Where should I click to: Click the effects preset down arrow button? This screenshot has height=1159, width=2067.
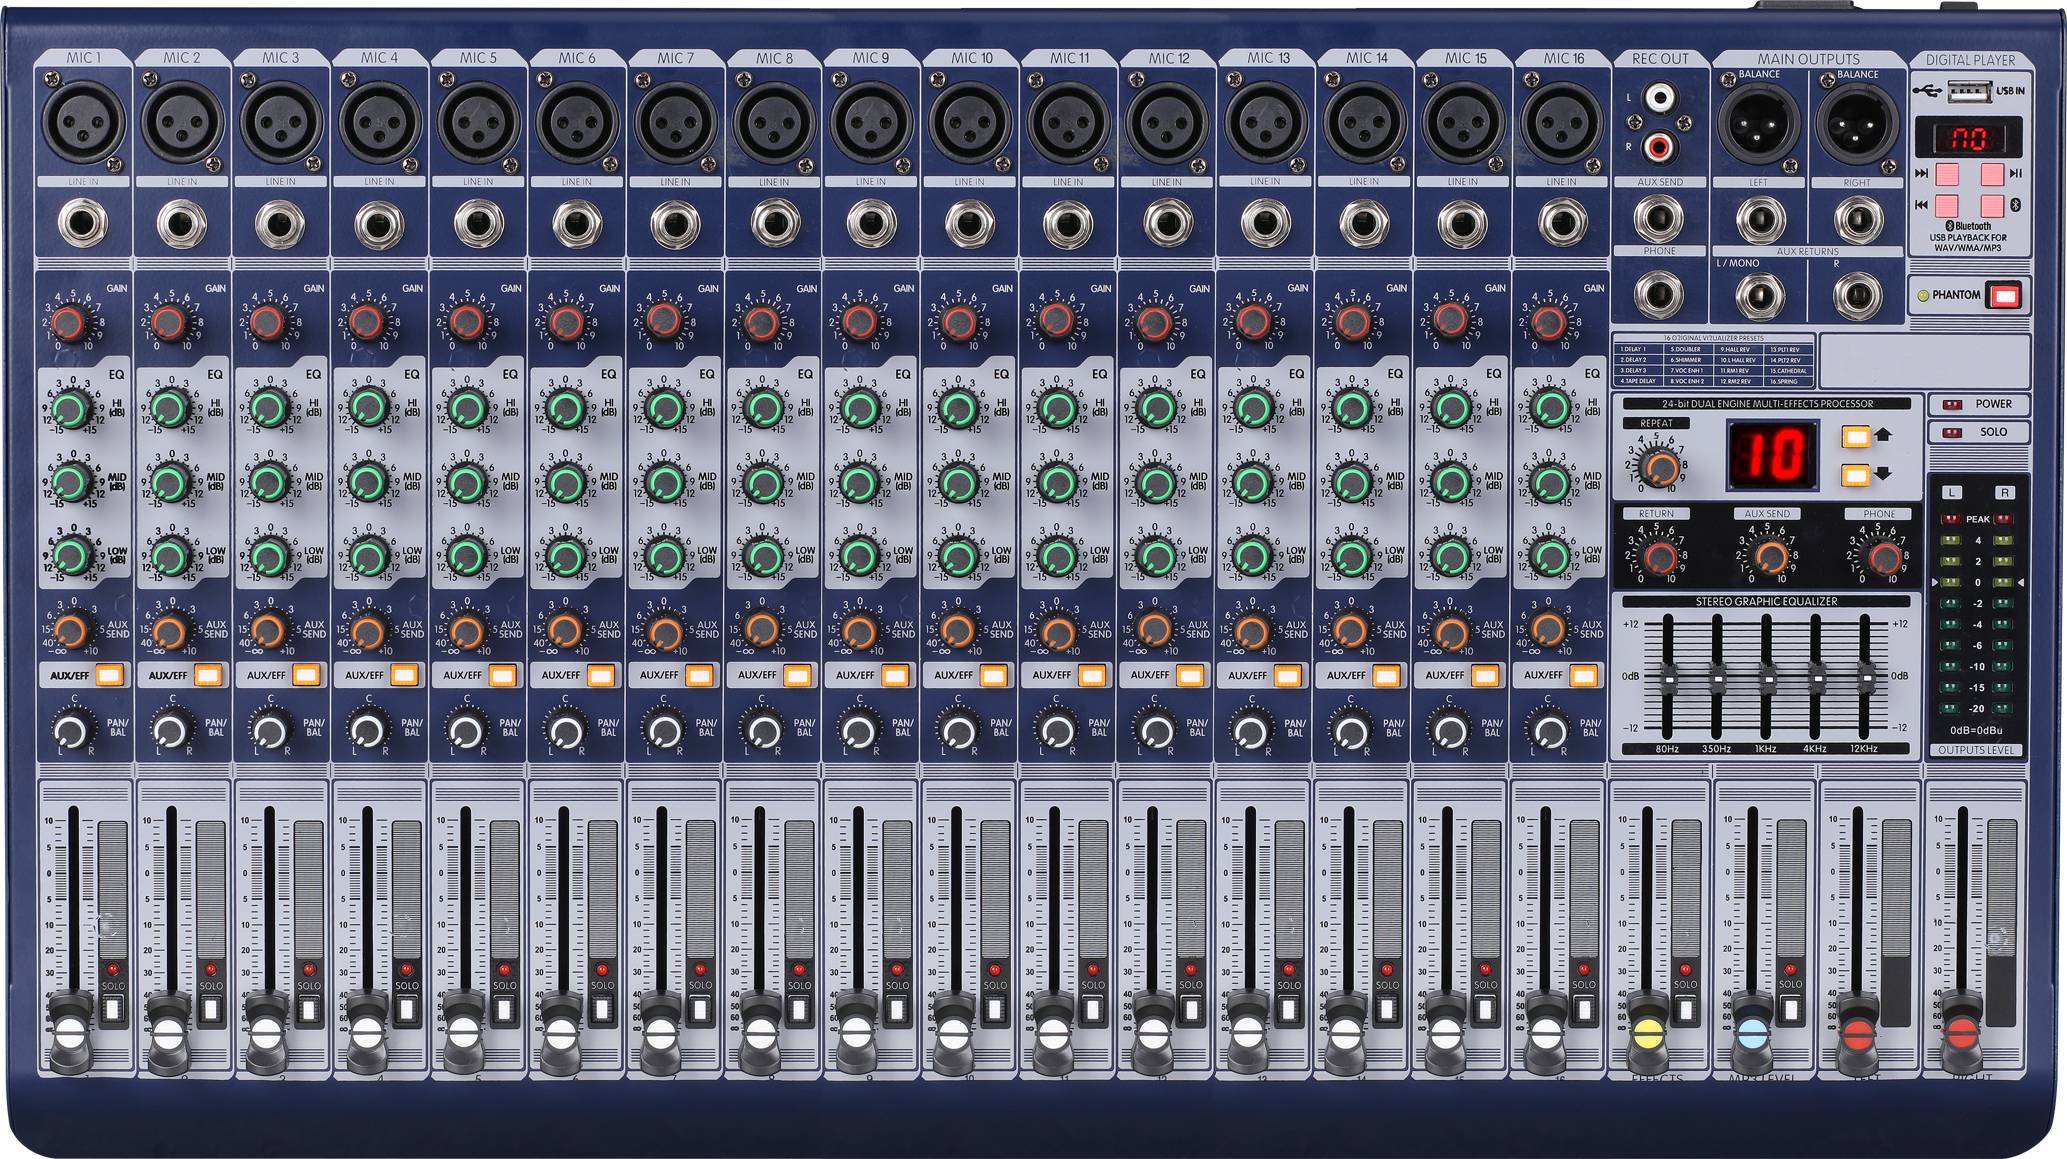(1857, 476)
